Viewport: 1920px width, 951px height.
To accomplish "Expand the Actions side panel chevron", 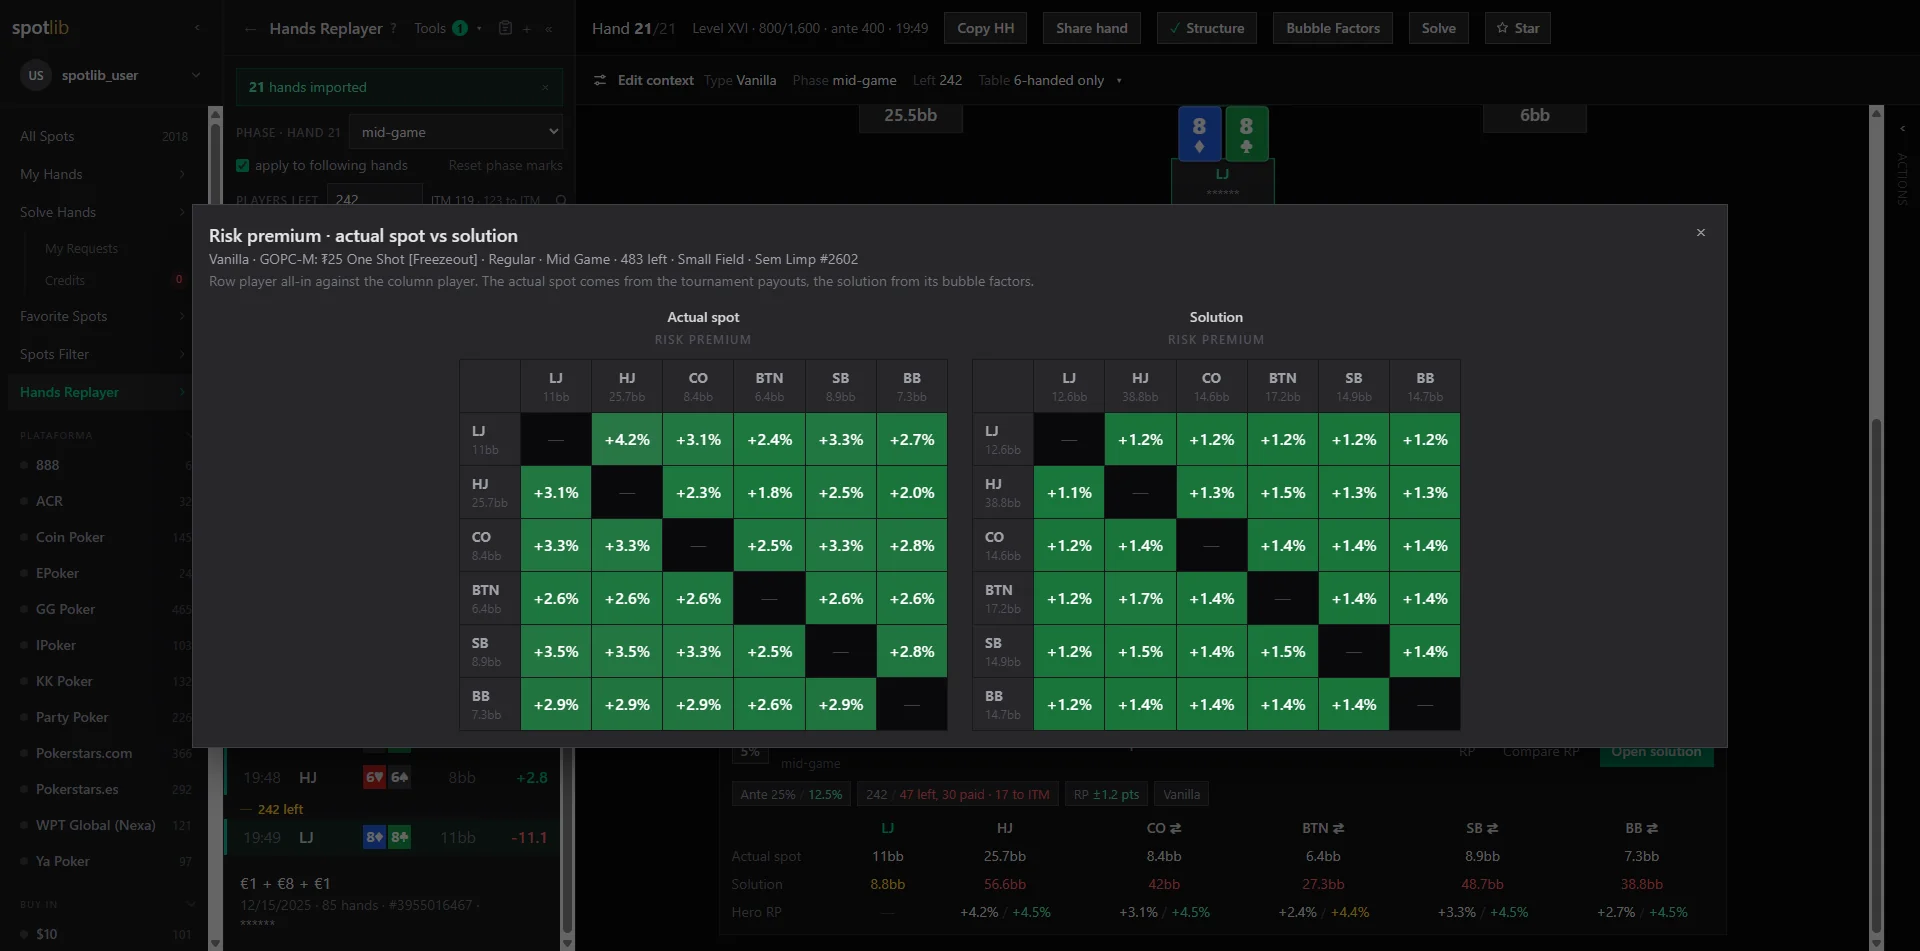I will click(x=1902, y=128).
